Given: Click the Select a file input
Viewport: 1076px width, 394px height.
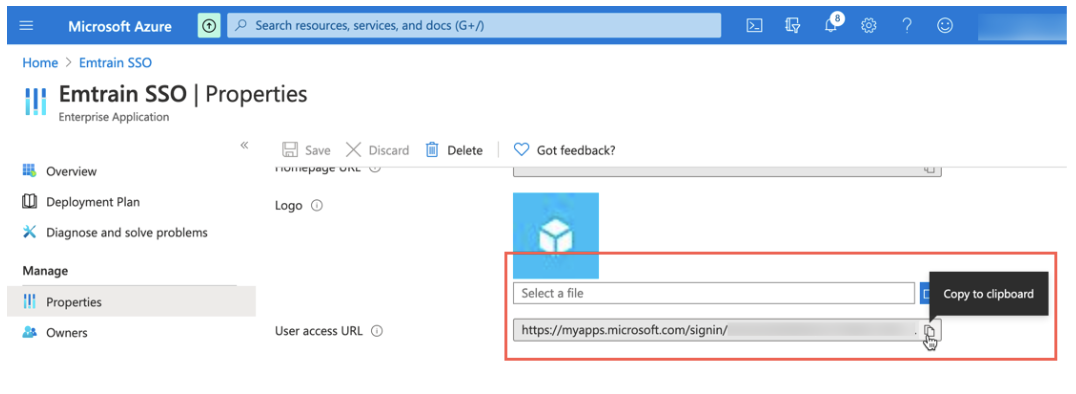Looking at the screenshot, I should tap(714, 293).
